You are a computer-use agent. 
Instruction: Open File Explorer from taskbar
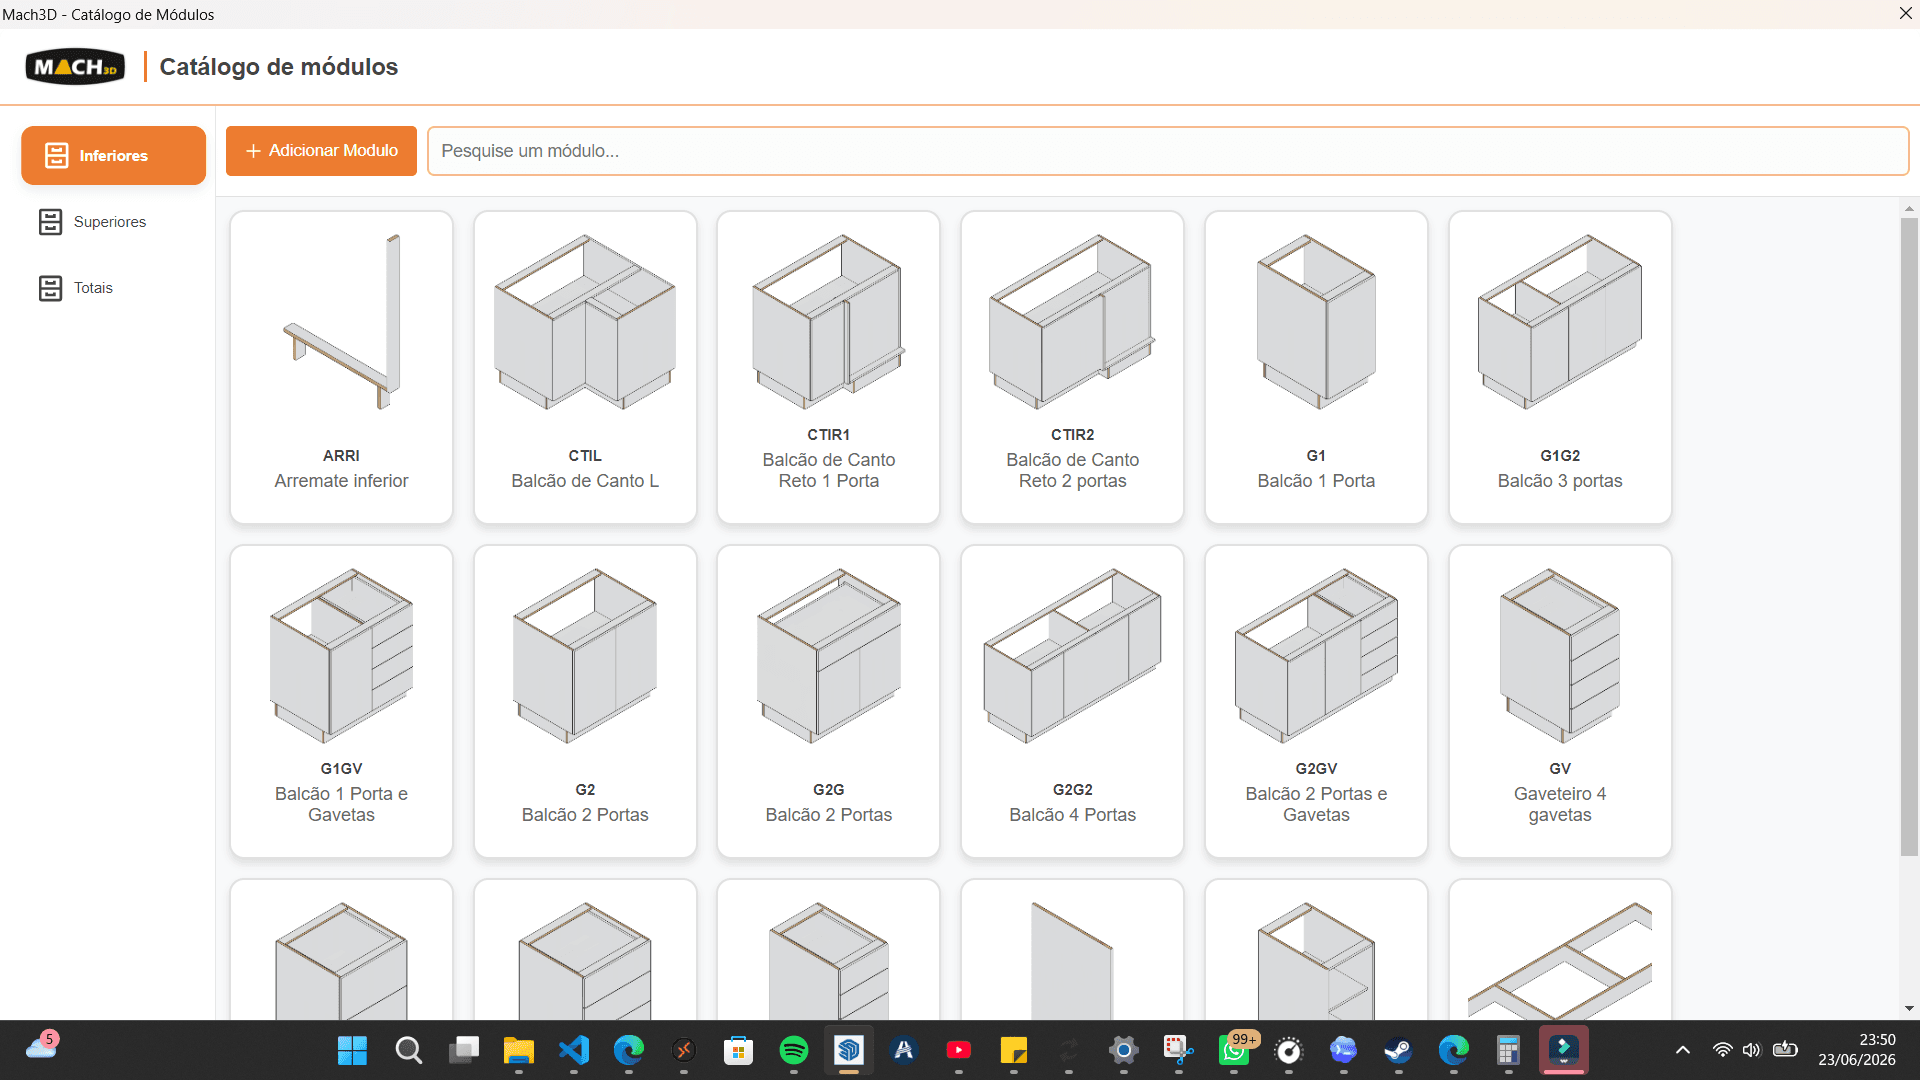[x=518, y=1050]
